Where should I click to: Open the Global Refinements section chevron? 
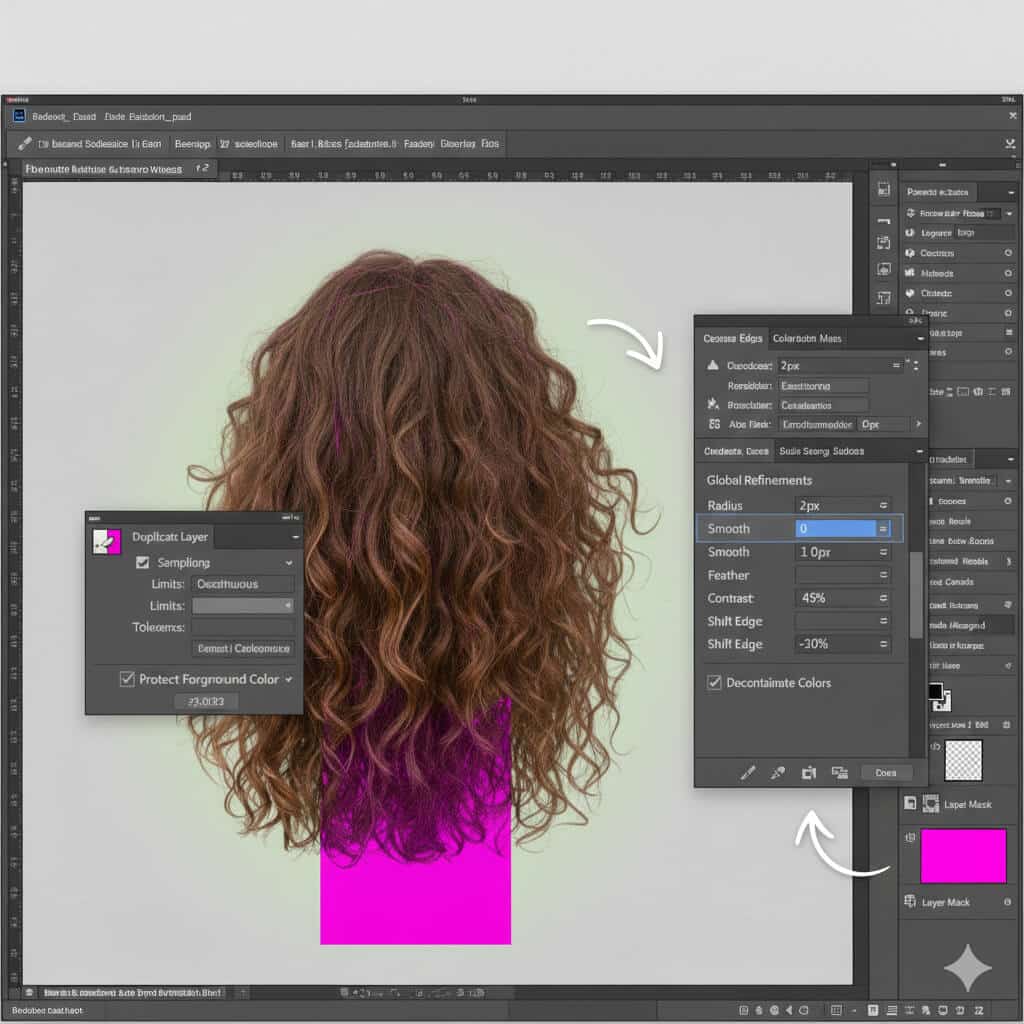[919, 452]
